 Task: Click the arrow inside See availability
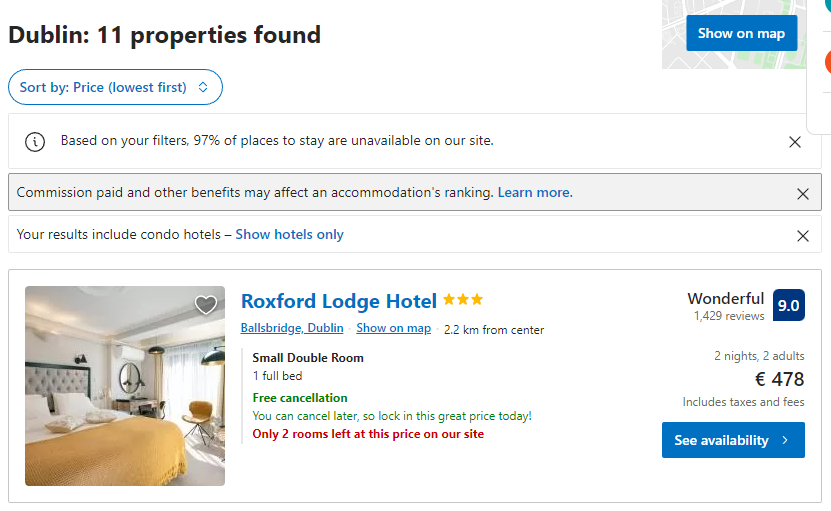click(785, 441)
